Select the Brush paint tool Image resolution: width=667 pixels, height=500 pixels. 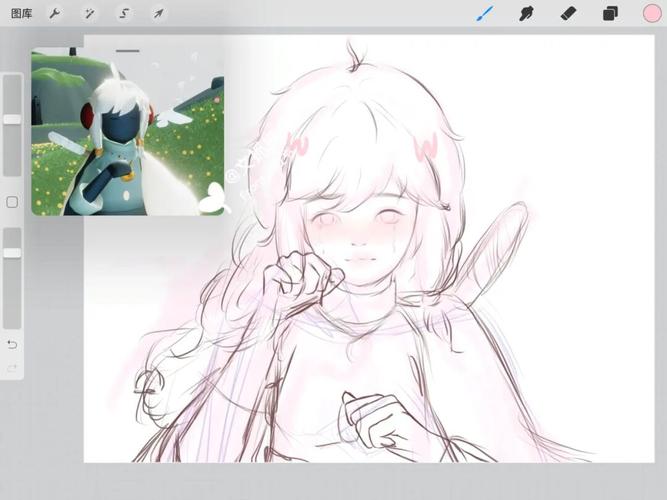click(x=485, y=14)
